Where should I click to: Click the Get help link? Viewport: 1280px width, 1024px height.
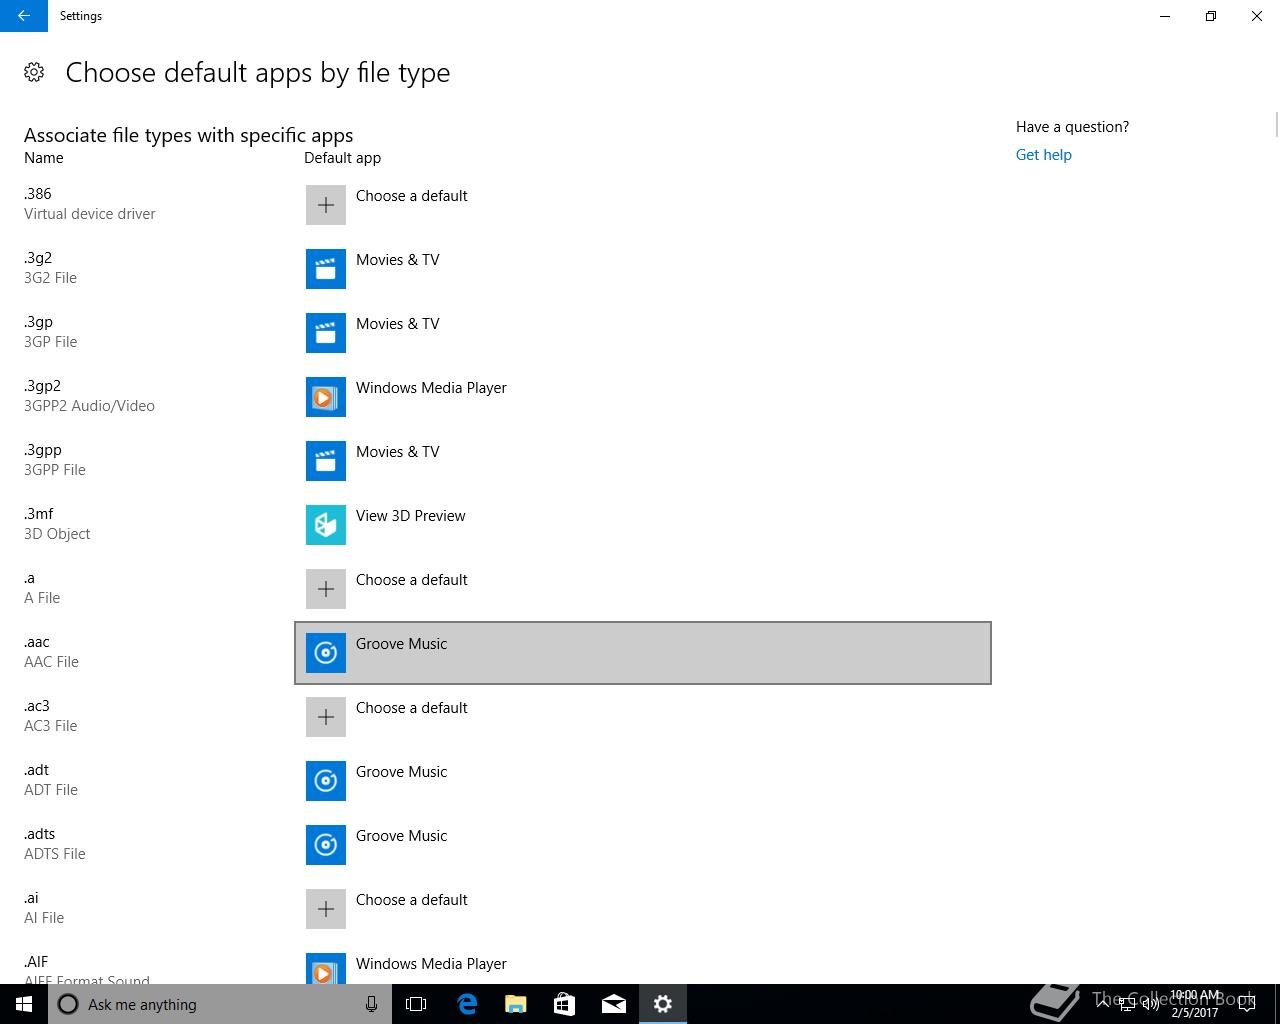(1043, 155)
